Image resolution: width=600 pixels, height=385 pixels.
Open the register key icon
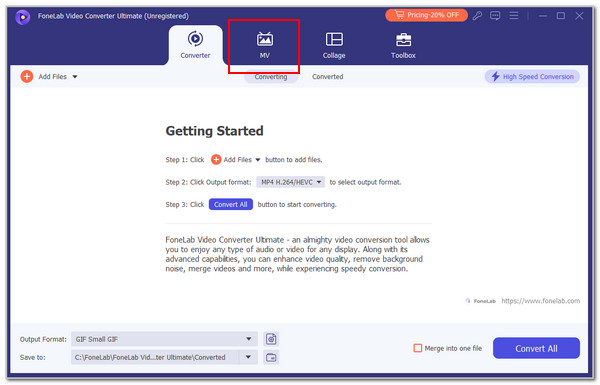(x=477, y=16)
